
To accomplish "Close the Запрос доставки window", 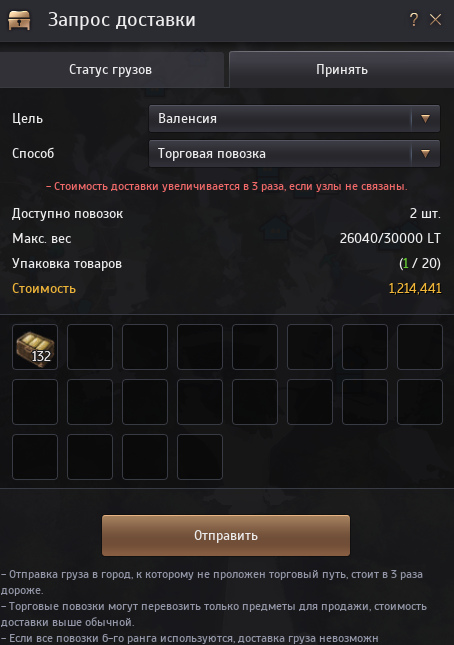I will coord(435,20).
